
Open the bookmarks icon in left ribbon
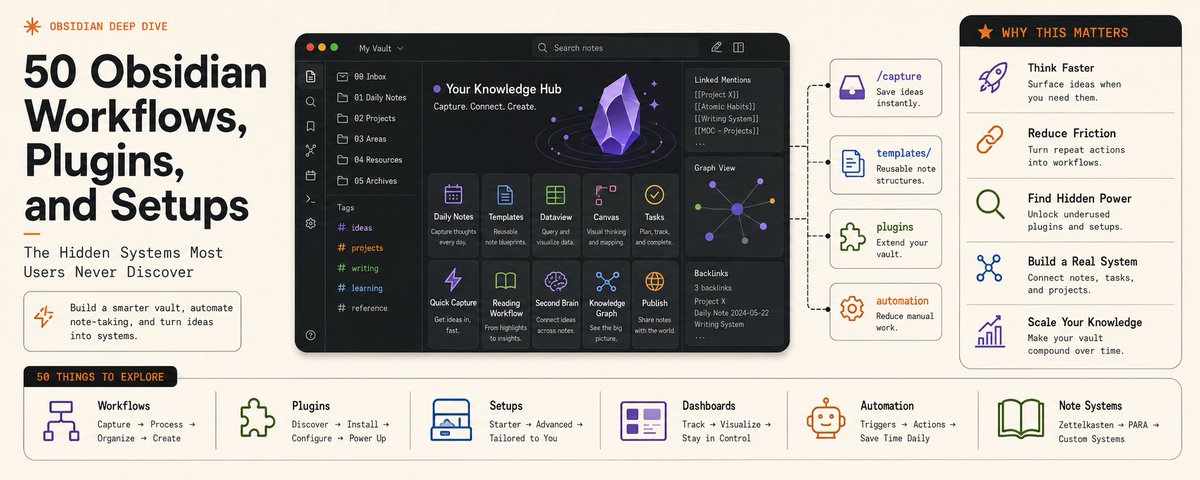(311, 126)
